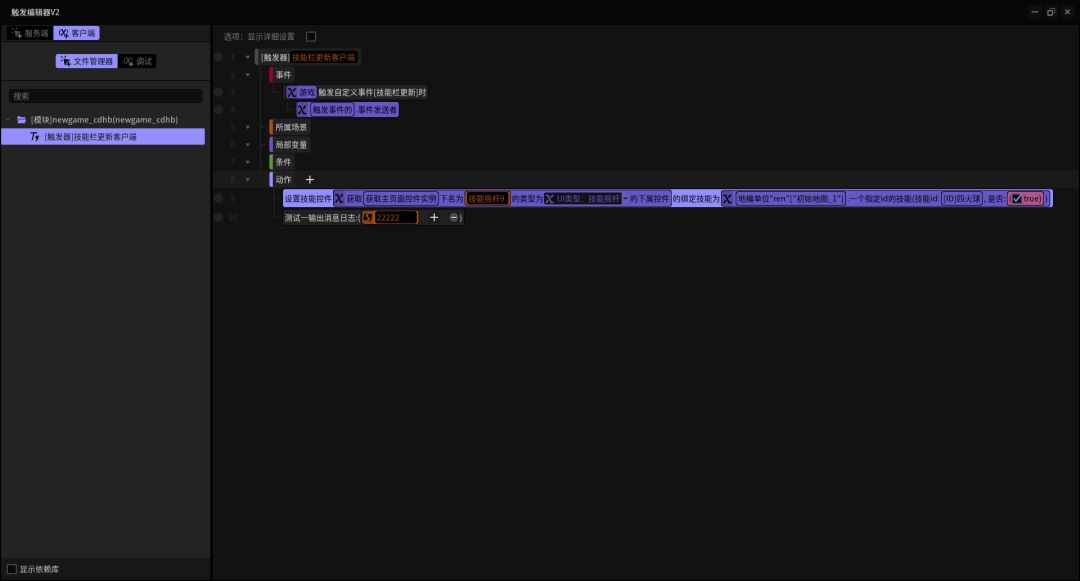Select the [模块]newgame_cdhb tree row text

tap(104, 120)
